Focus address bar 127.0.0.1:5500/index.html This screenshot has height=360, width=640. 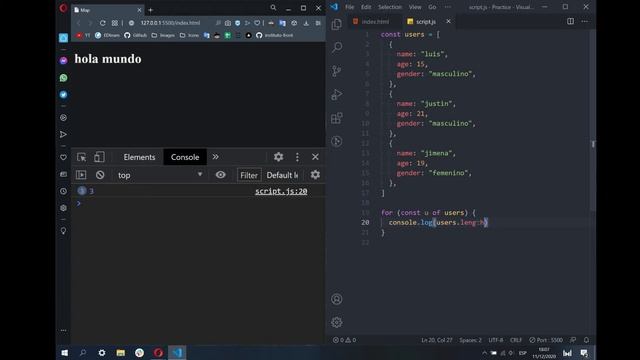(x=170, y=23)
